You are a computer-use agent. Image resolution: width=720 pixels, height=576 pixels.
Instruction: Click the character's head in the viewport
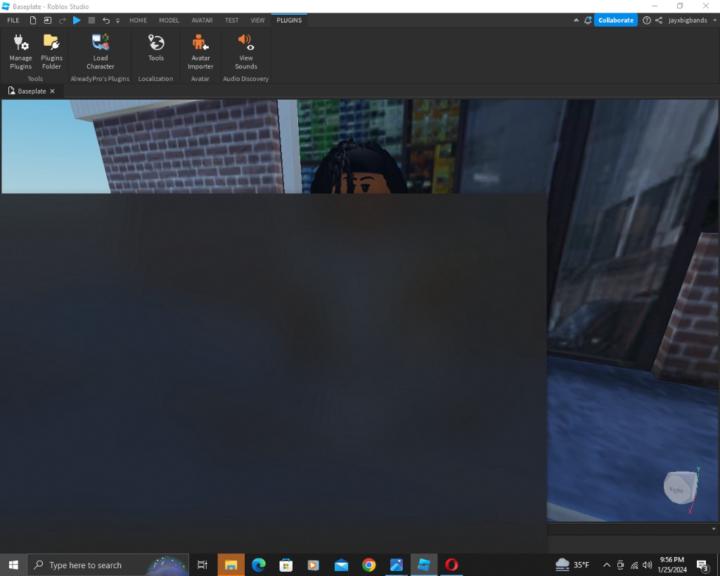click(x=359, y=169)
